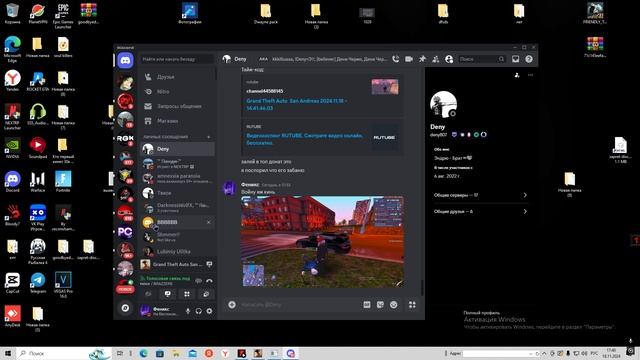Open Discord help icon
Image resolution: width=640 pixels, height=360 pixels.
pos(529,59)
